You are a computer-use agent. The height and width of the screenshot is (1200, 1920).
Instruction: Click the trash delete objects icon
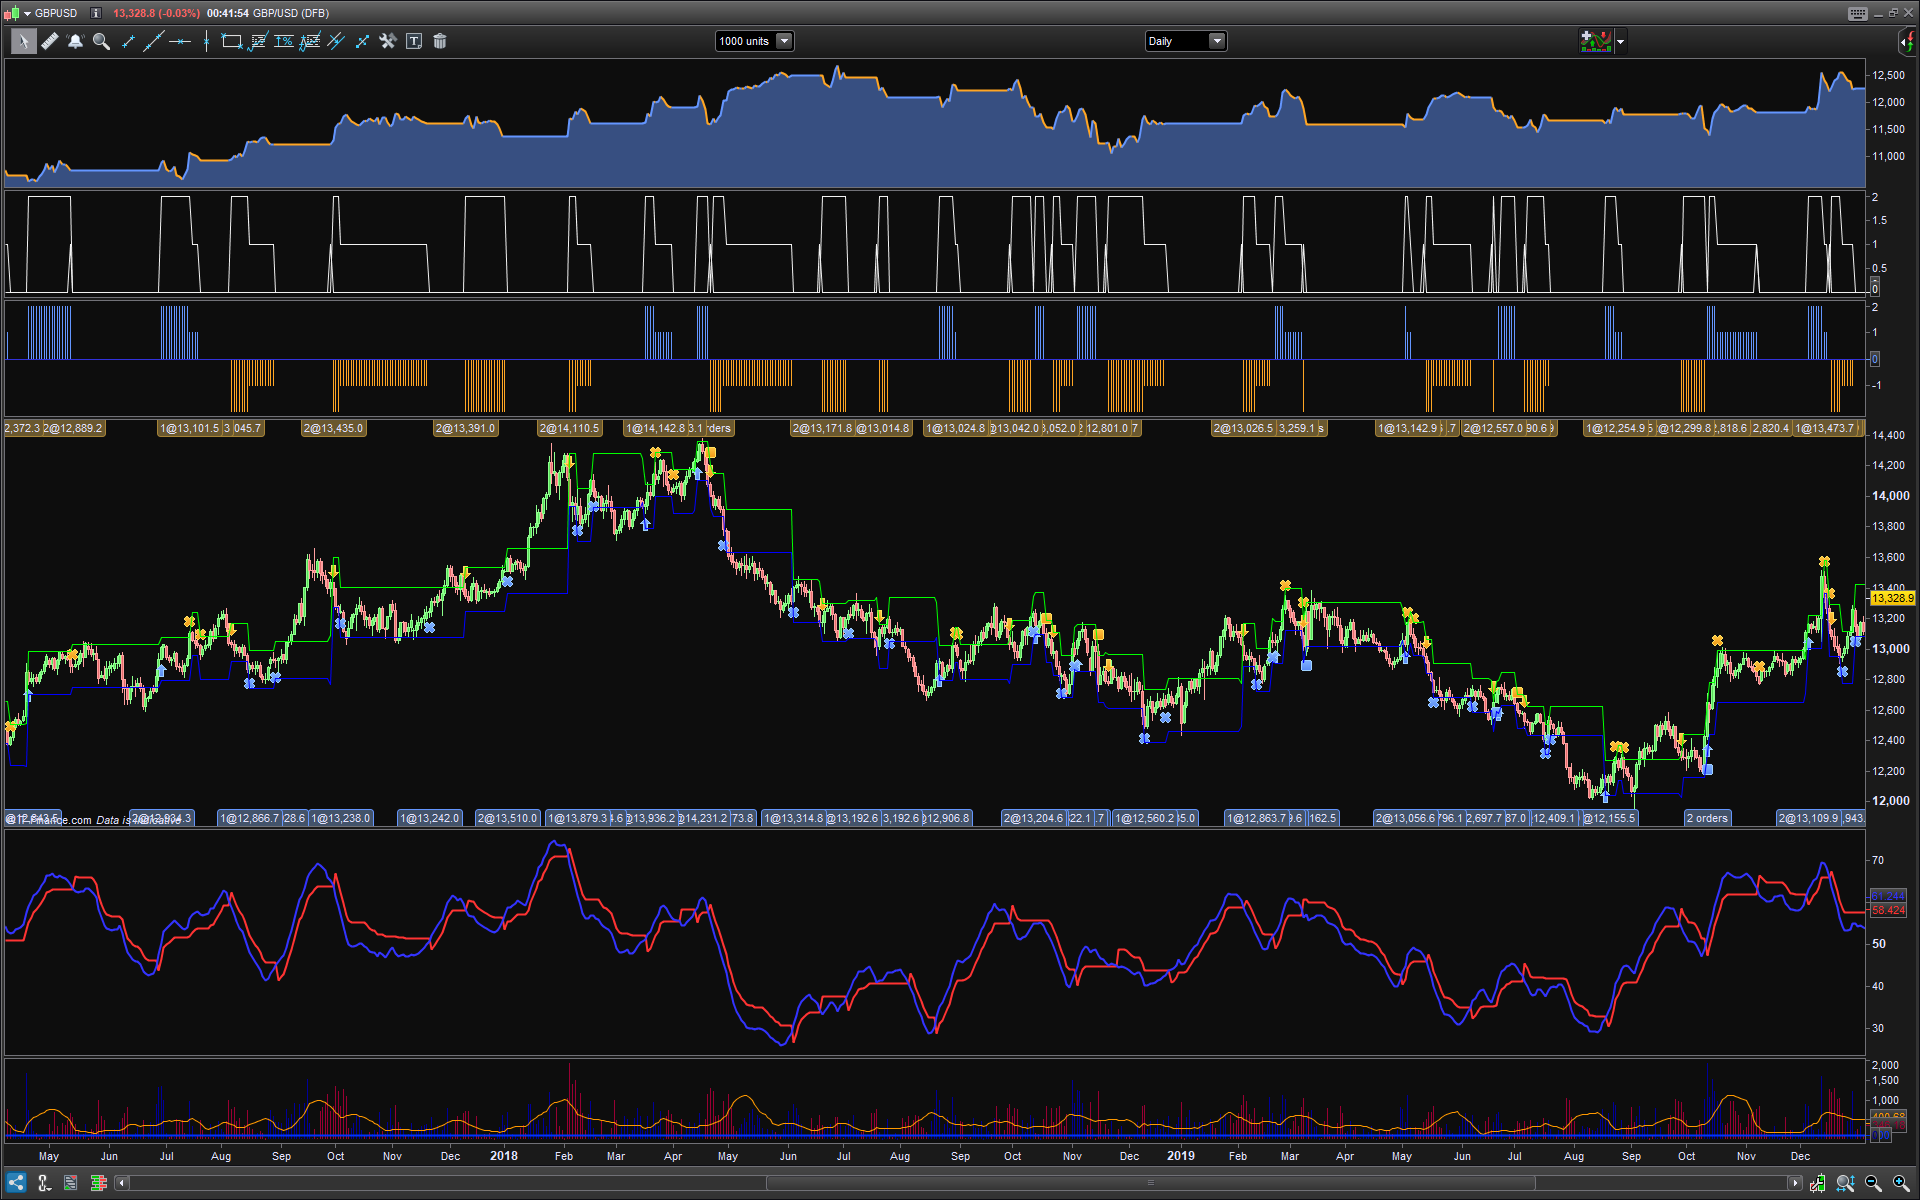point(440,41)
